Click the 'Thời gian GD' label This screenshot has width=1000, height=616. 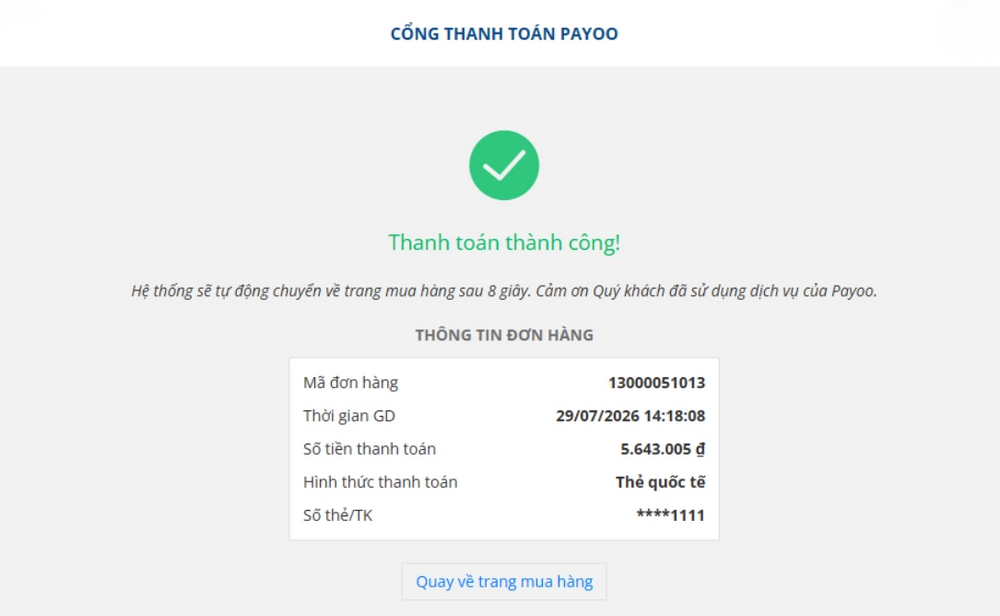pyautogui.click(x=349, y=416)
